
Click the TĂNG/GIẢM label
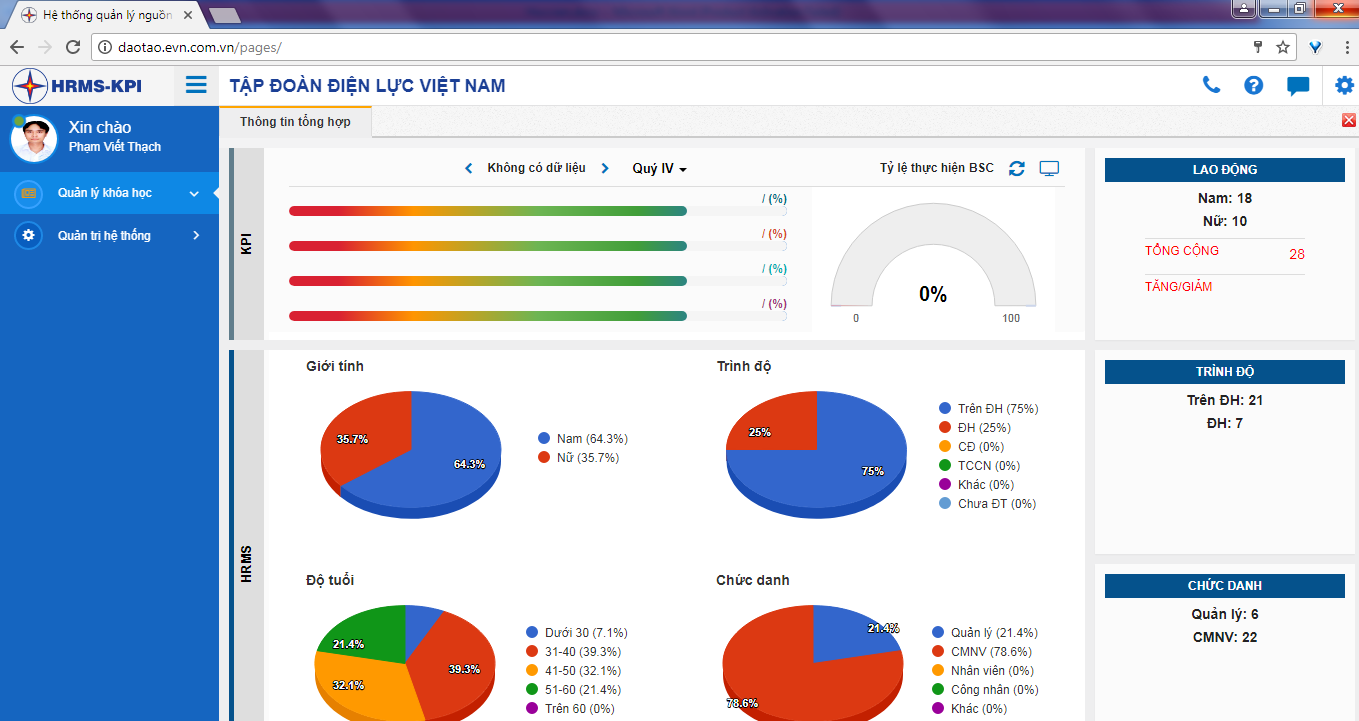pyautogui.click(x=1178, y=287)
